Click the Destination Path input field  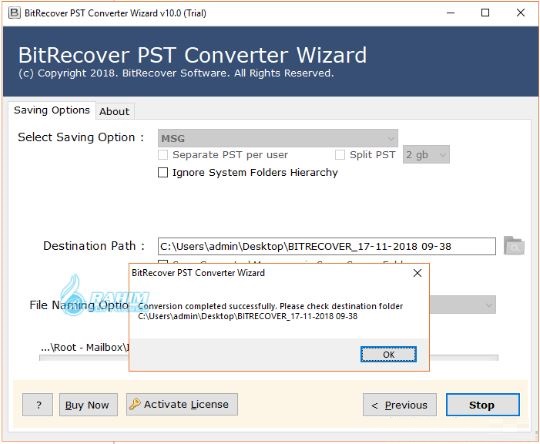[x=326, y=246]
